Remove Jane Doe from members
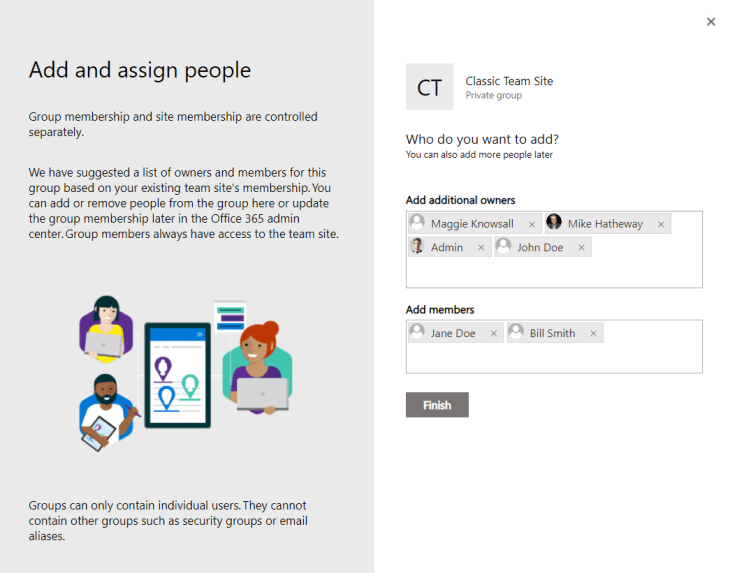The width and height of the screenshot is (730, 573). point(493,333)
